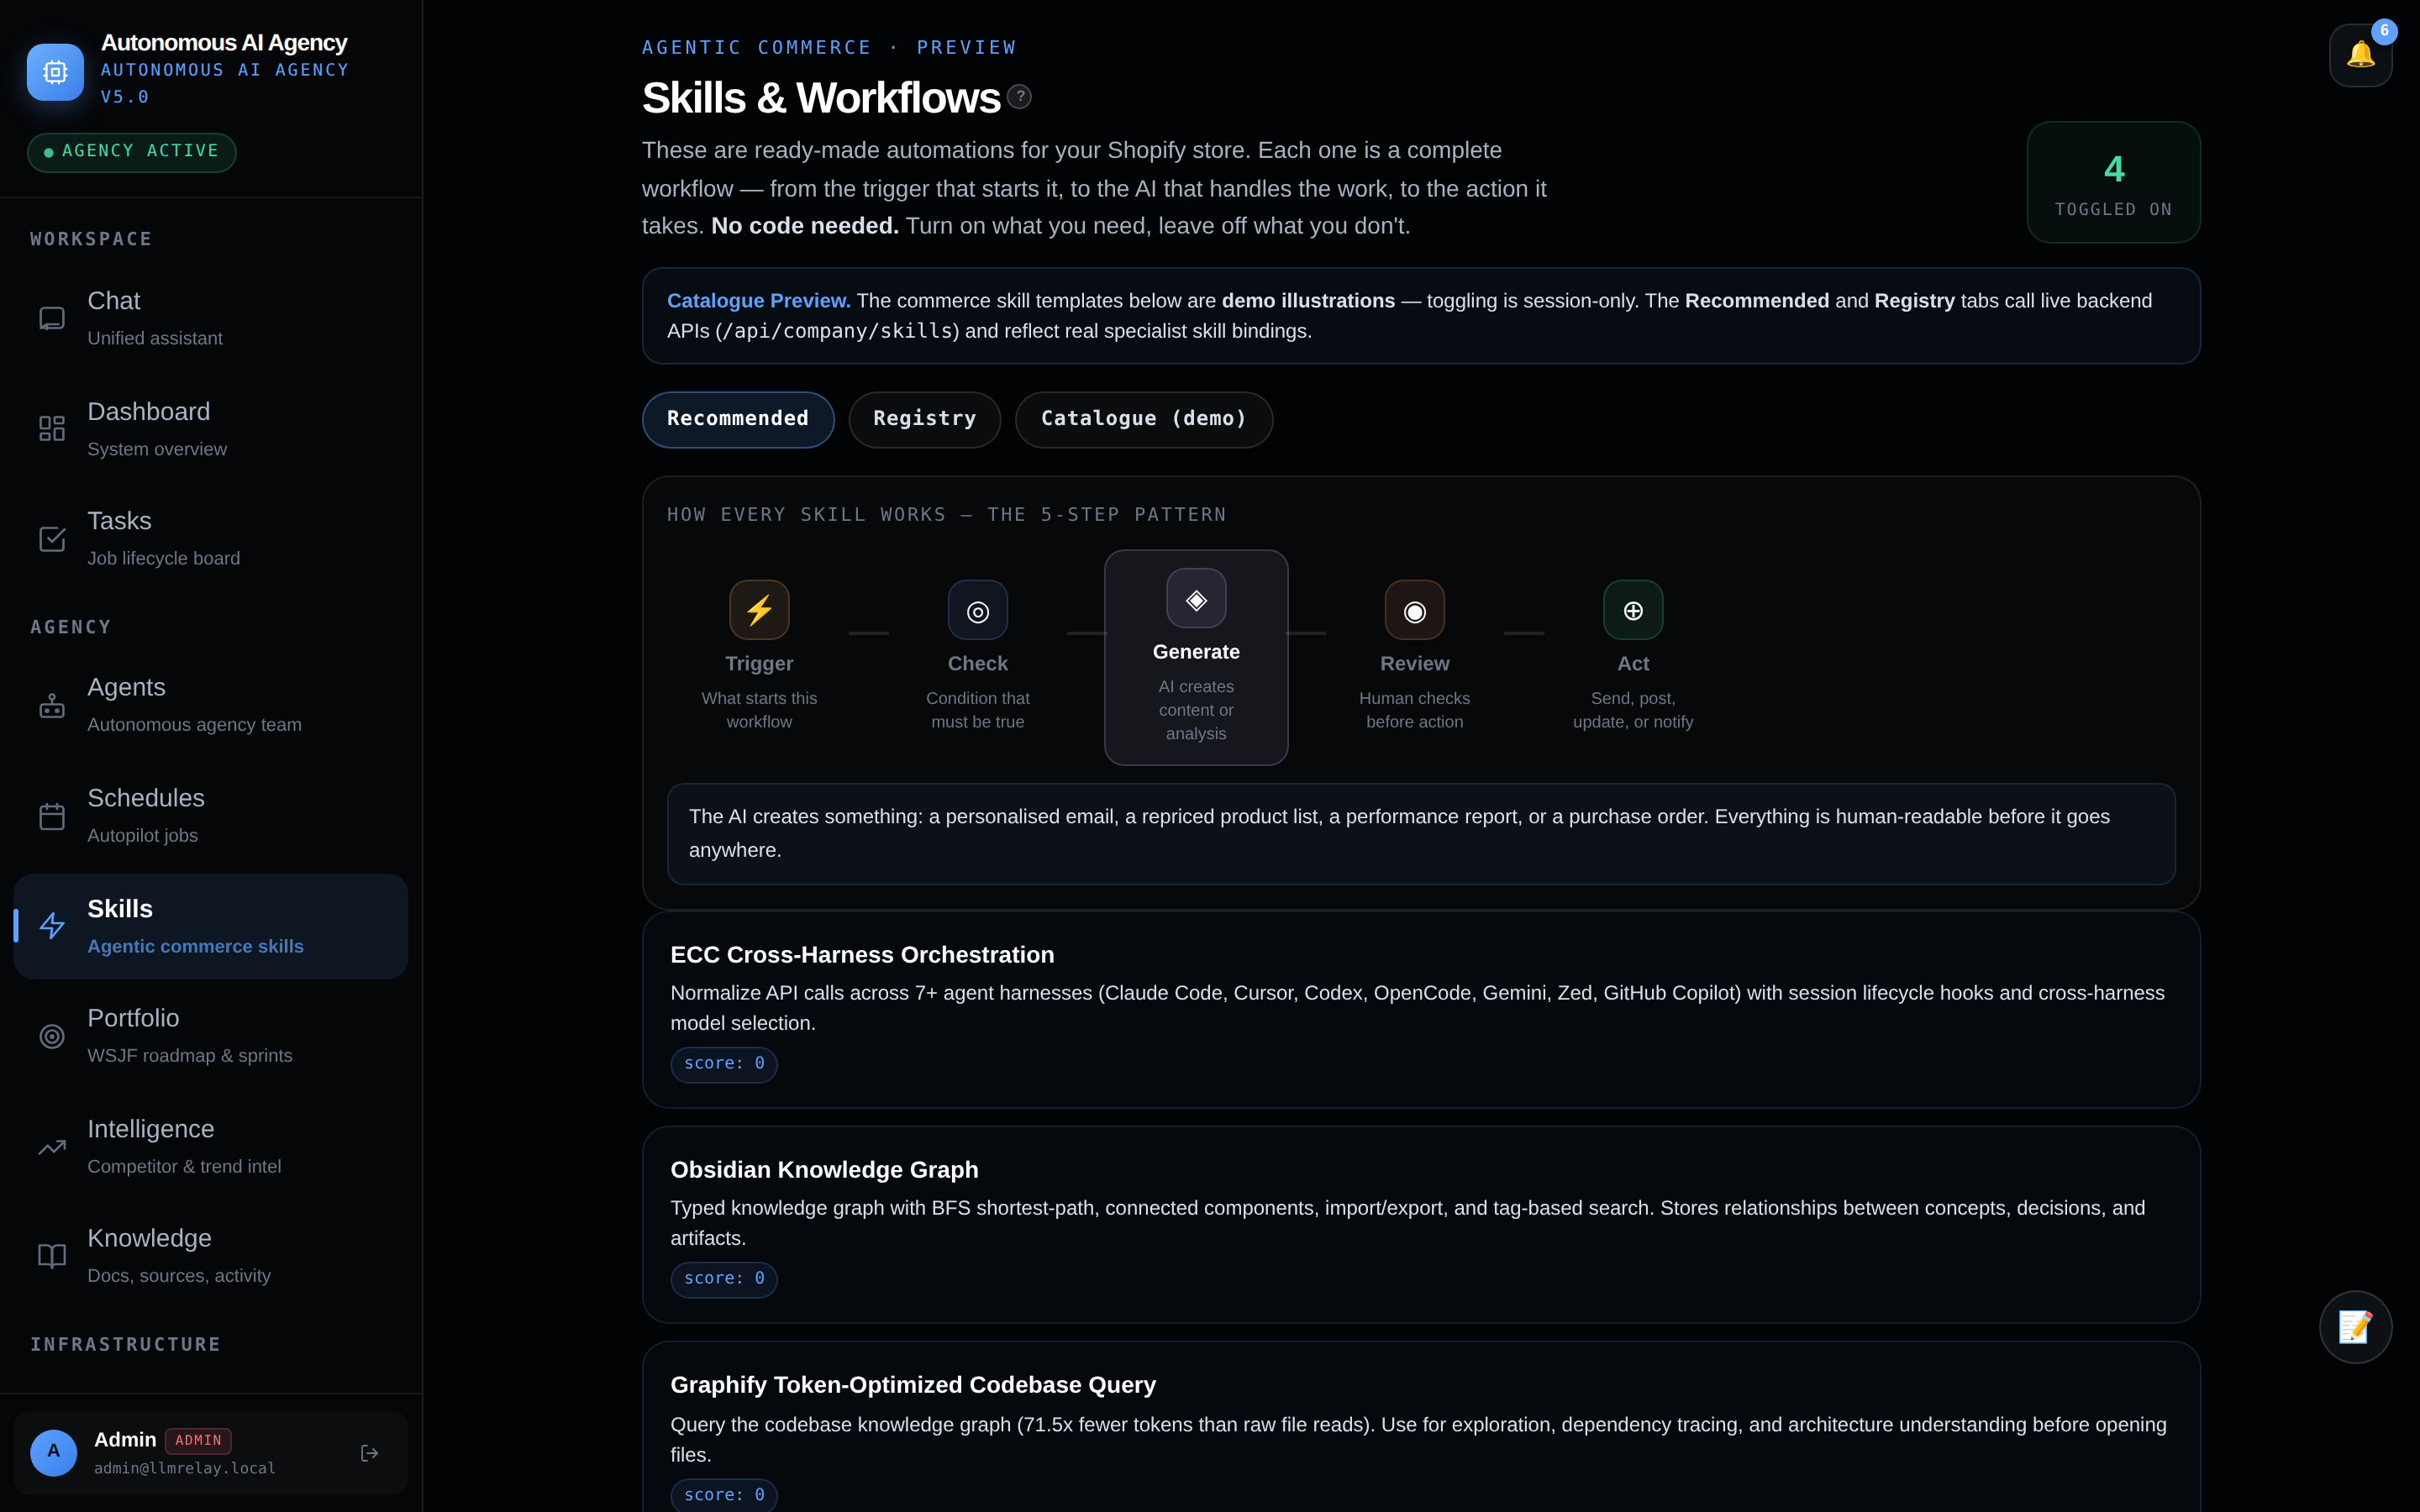Click the Skills lightning bolt icon
Viewport: 2420px width, 1512px height.
pos(52,926)
